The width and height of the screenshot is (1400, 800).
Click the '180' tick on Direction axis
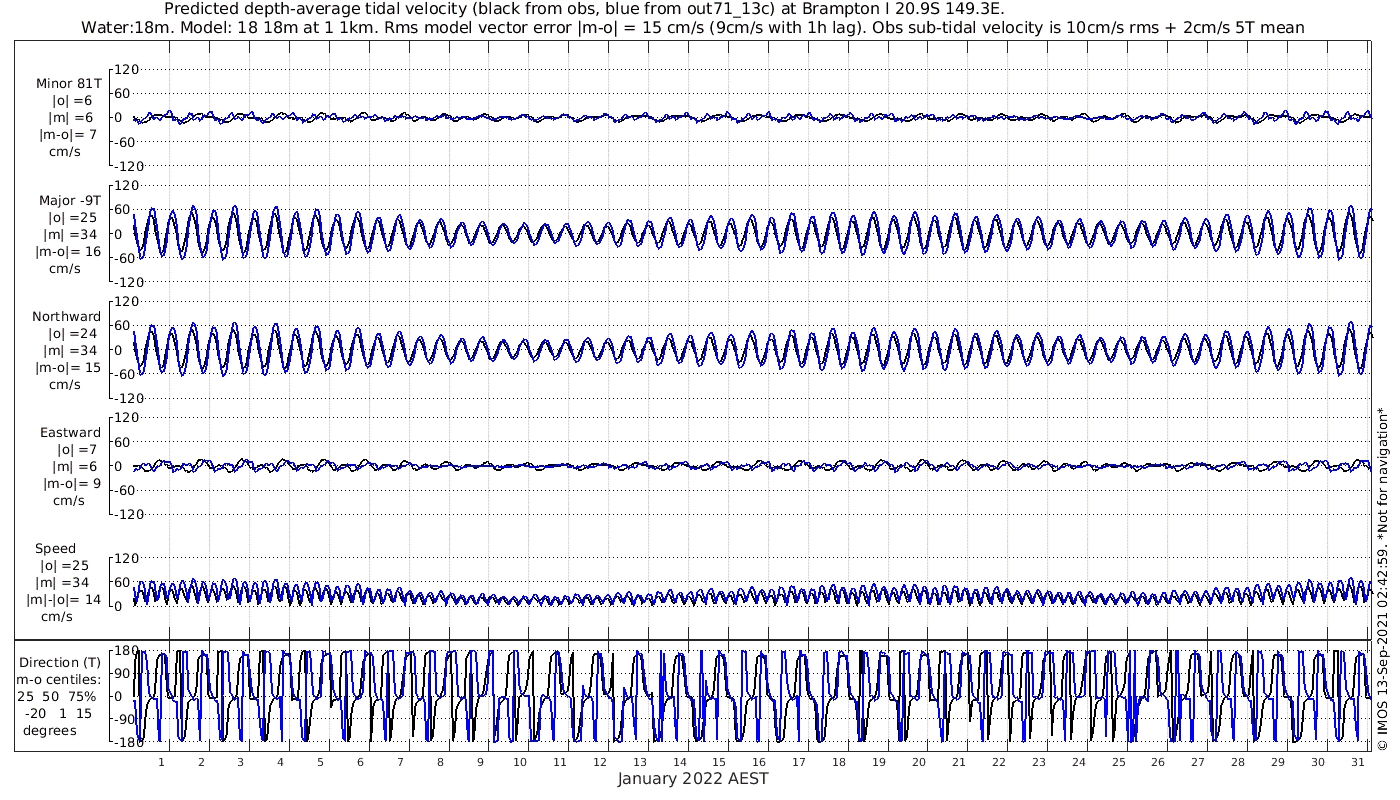(x=125, y=651)
